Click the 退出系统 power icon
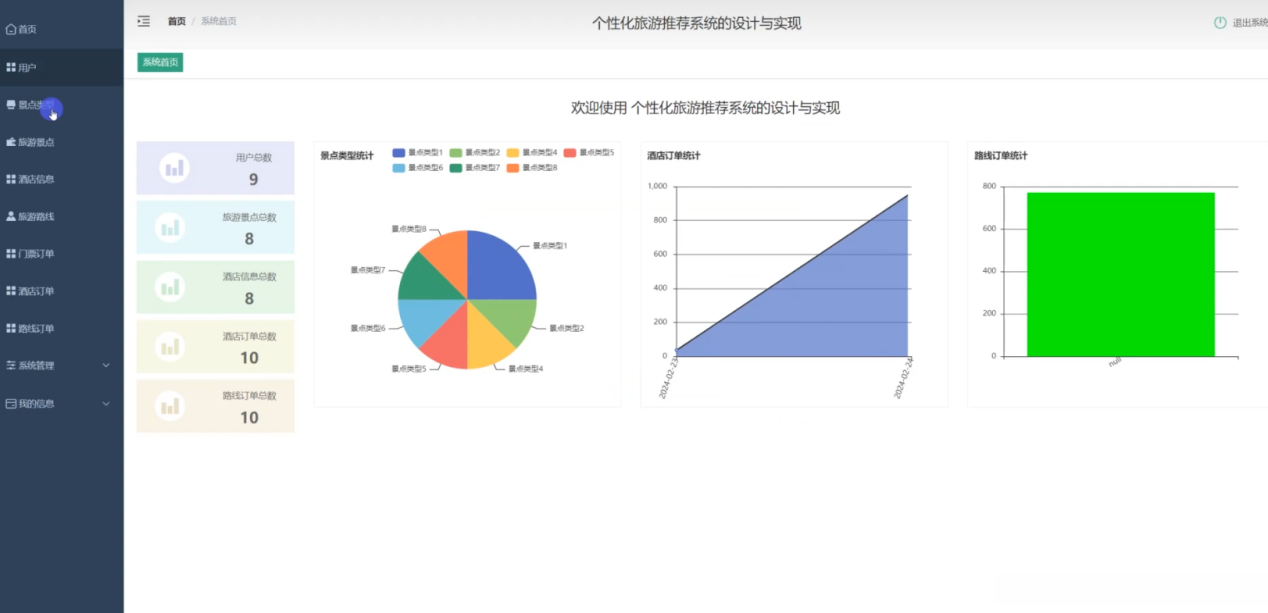This screenshot has width=1268, height=613. pyautogui.click(x=1220, y=22)
